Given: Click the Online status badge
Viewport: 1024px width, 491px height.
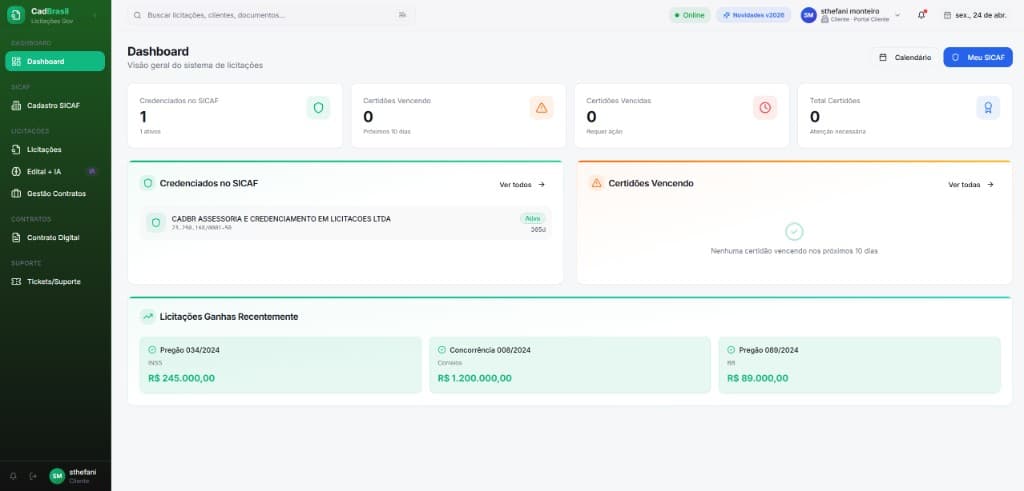Looking at the screenshot, I should [690, 15].
